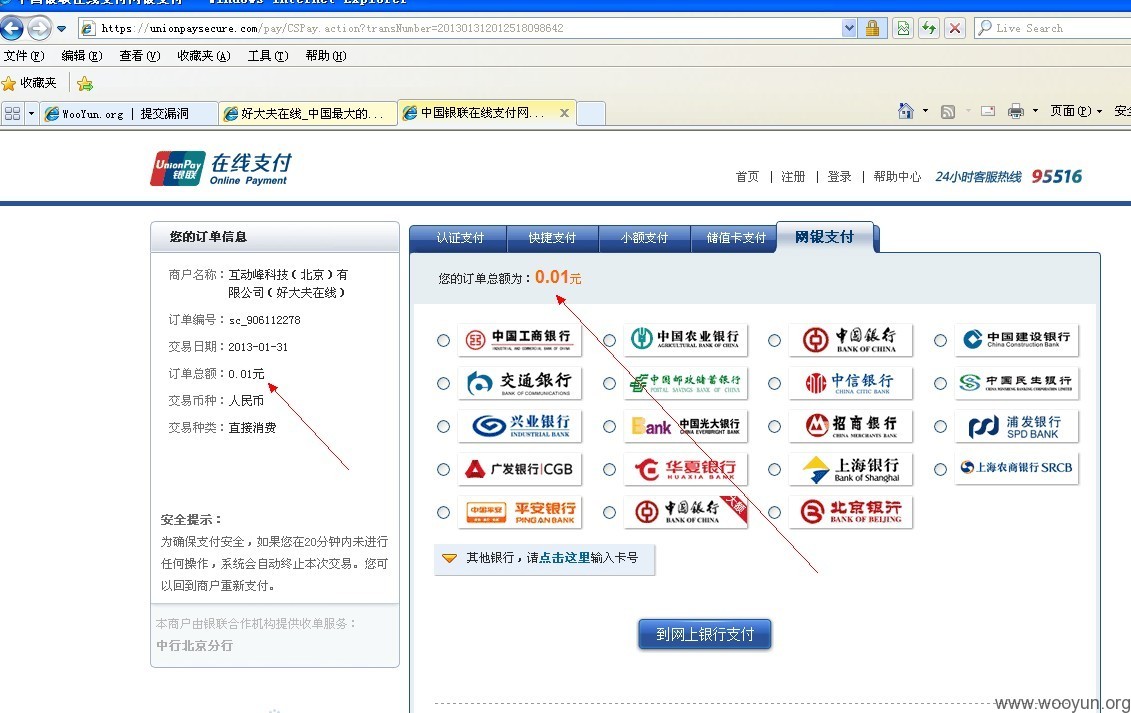Switch to the WooYun.org 提交漏洞 tab

coord(128,113)
